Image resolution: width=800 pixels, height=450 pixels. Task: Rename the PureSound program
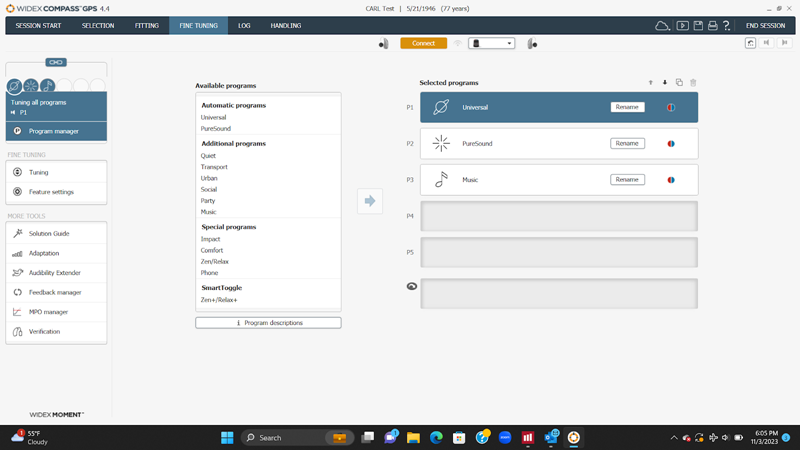click(627, 143)
